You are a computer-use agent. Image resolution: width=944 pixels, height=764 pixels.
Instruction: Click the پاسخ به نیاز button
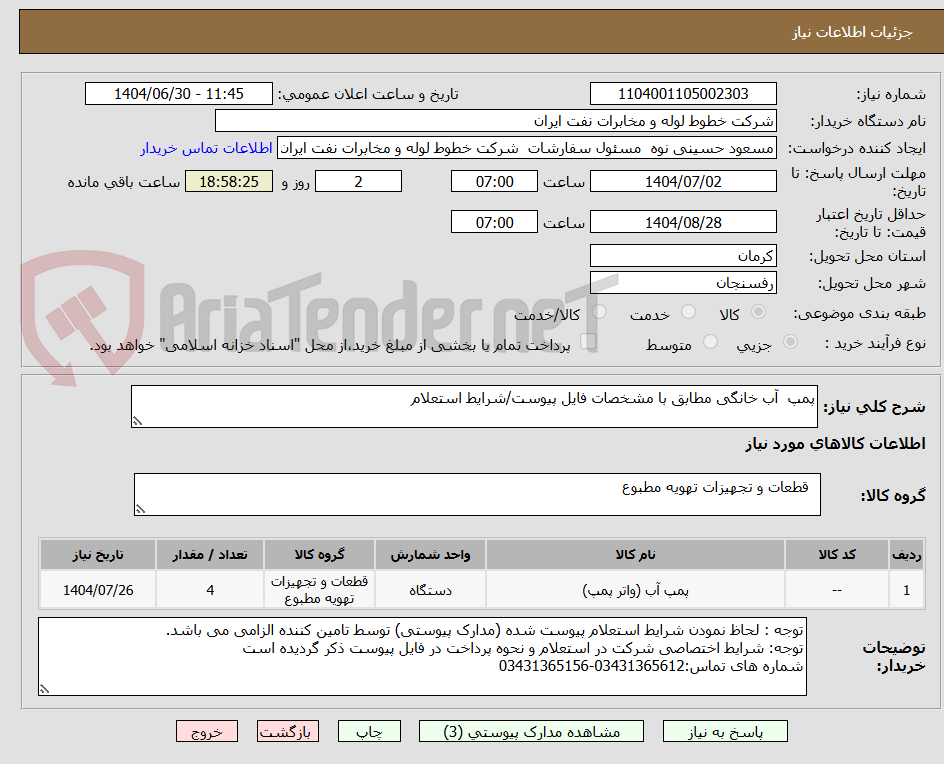click(725, 731)
